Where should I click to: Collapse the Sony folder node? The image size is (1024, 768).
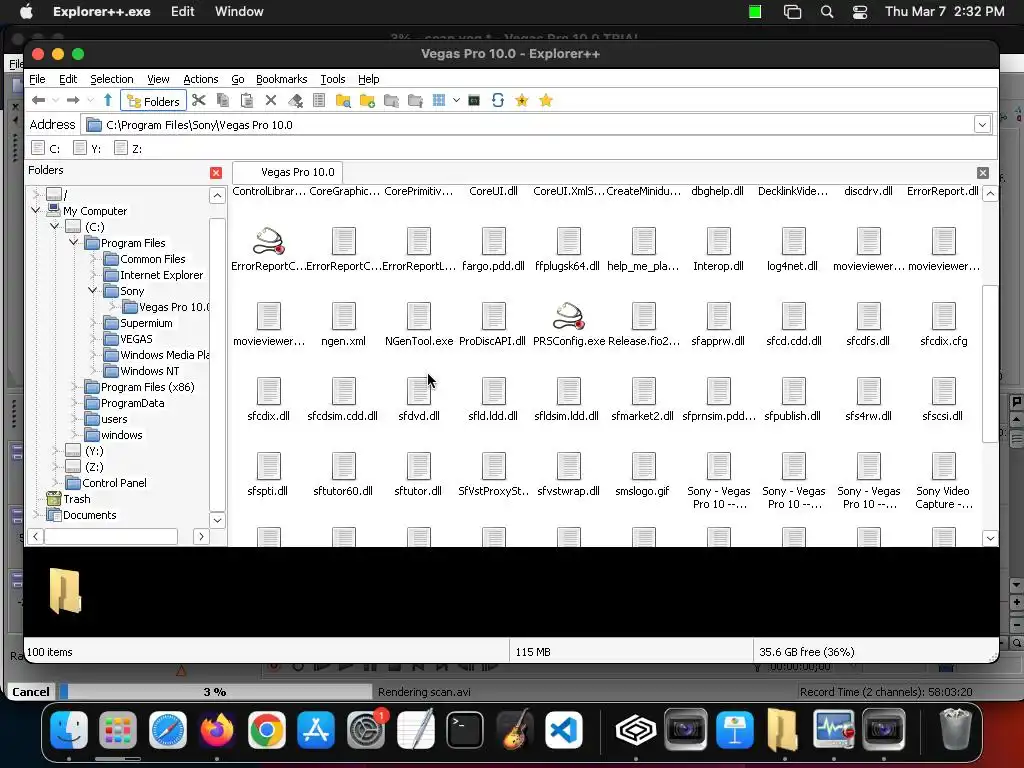(x=93, y=291)
